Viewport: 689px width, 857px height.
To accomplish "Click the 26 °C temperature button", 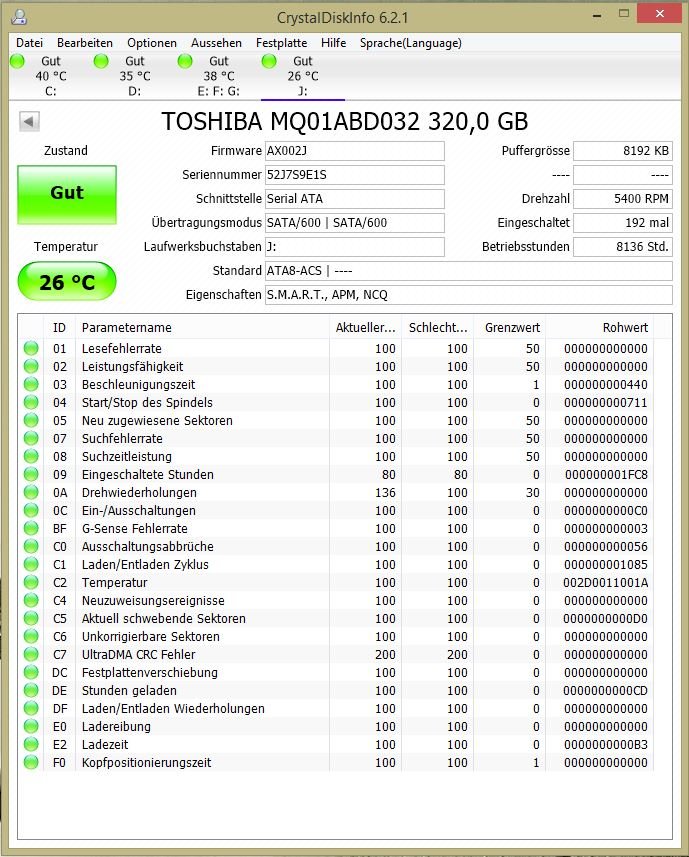I will 67,281.
